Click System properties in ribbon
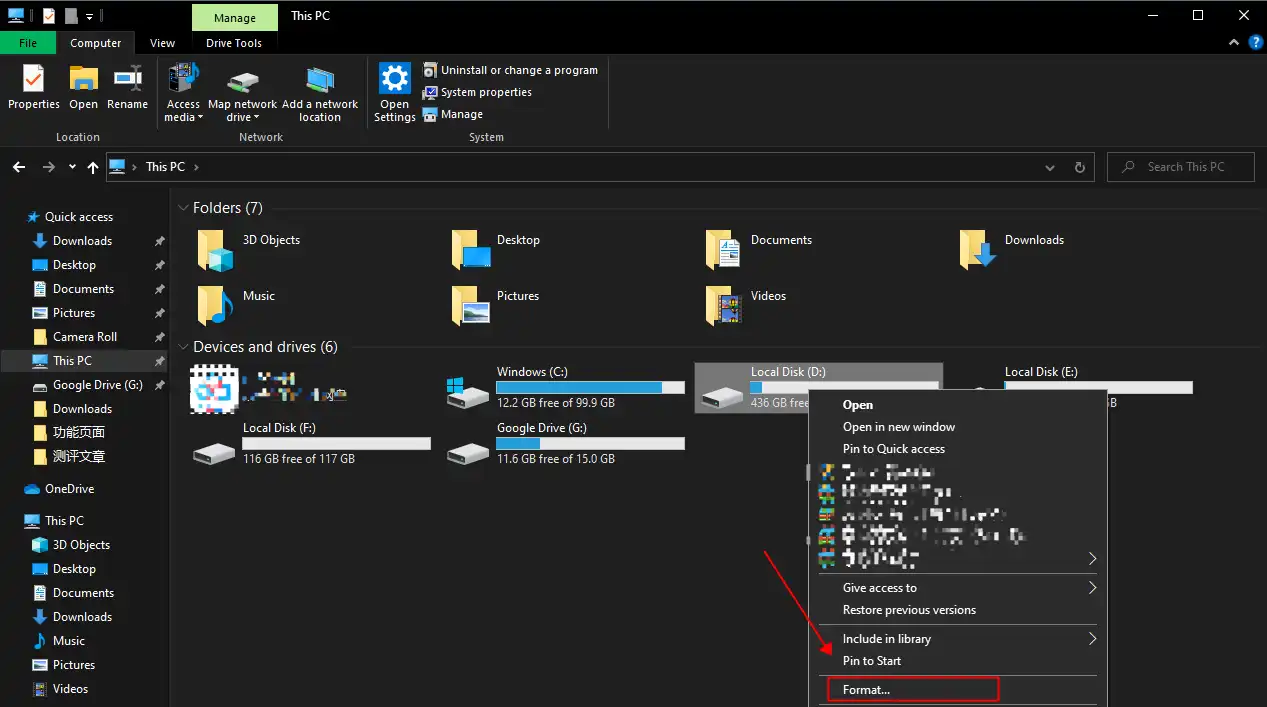The image size is (1267, 707). click(x=478, y=92)
